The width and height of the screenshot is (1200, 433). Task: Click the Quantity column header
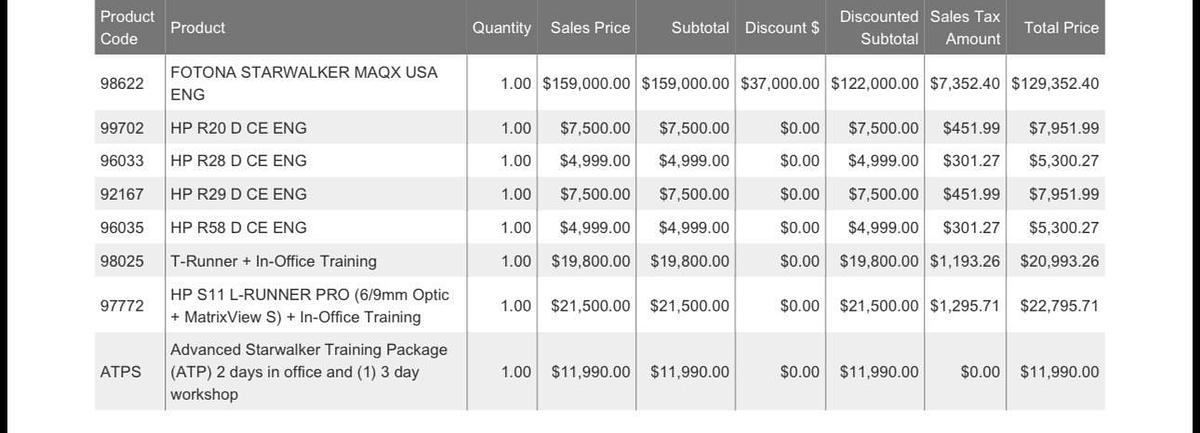pos(501,28)
